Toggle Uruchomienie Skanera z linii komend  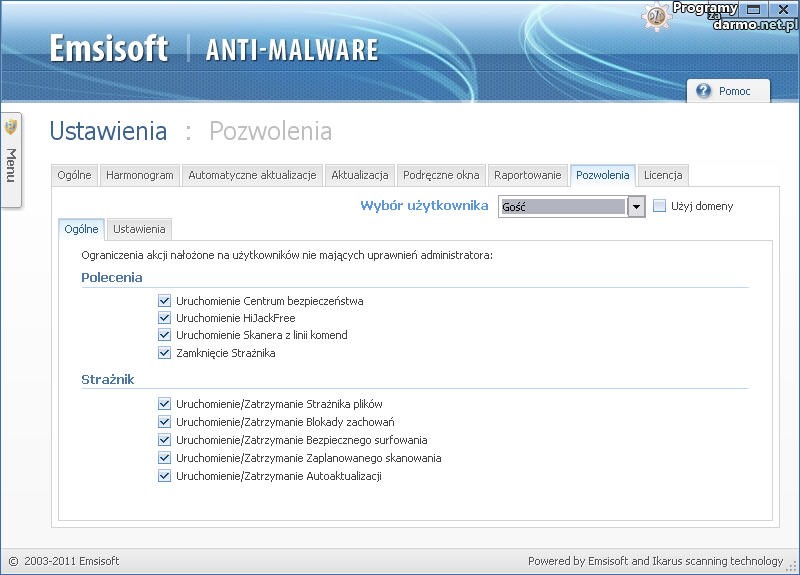click(x=165, y=335)
